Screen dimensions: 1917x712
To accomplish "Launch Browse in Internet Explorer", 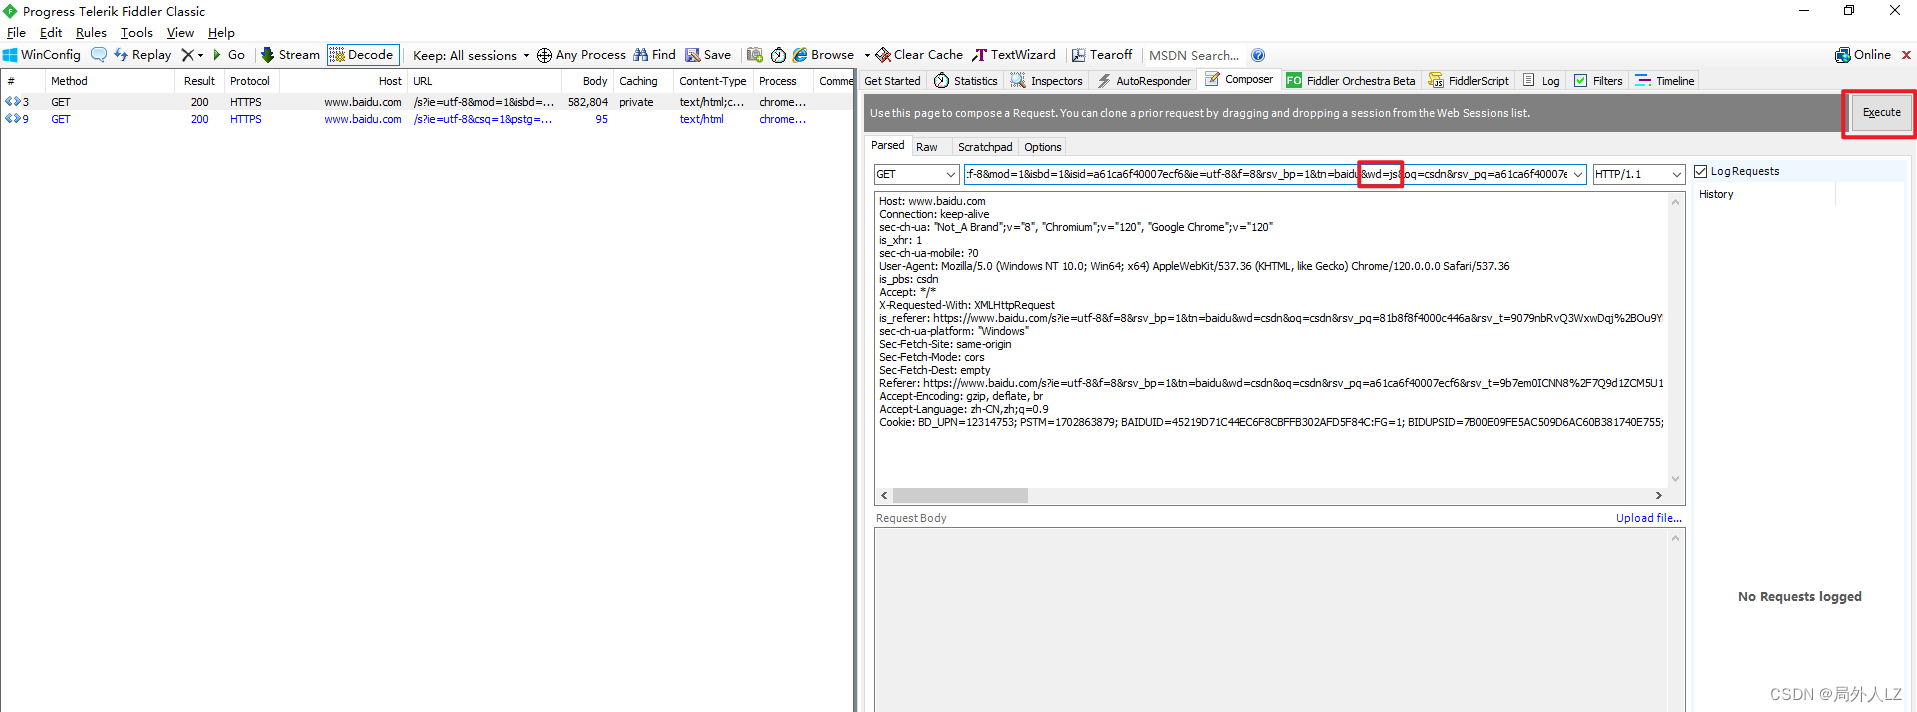I will click(824, 55).
